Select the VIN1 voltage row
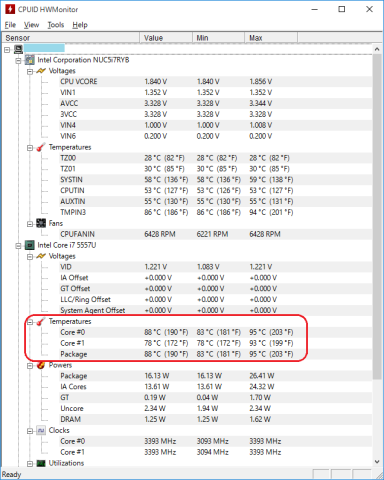The height and width of the screenshot is (480, 384). click(x=215, y=92)
